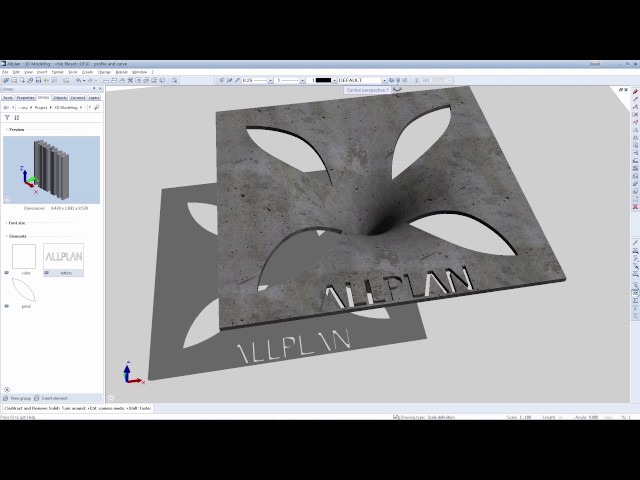Click the navigation mode icon beside Central perspective

click(397, 89)
